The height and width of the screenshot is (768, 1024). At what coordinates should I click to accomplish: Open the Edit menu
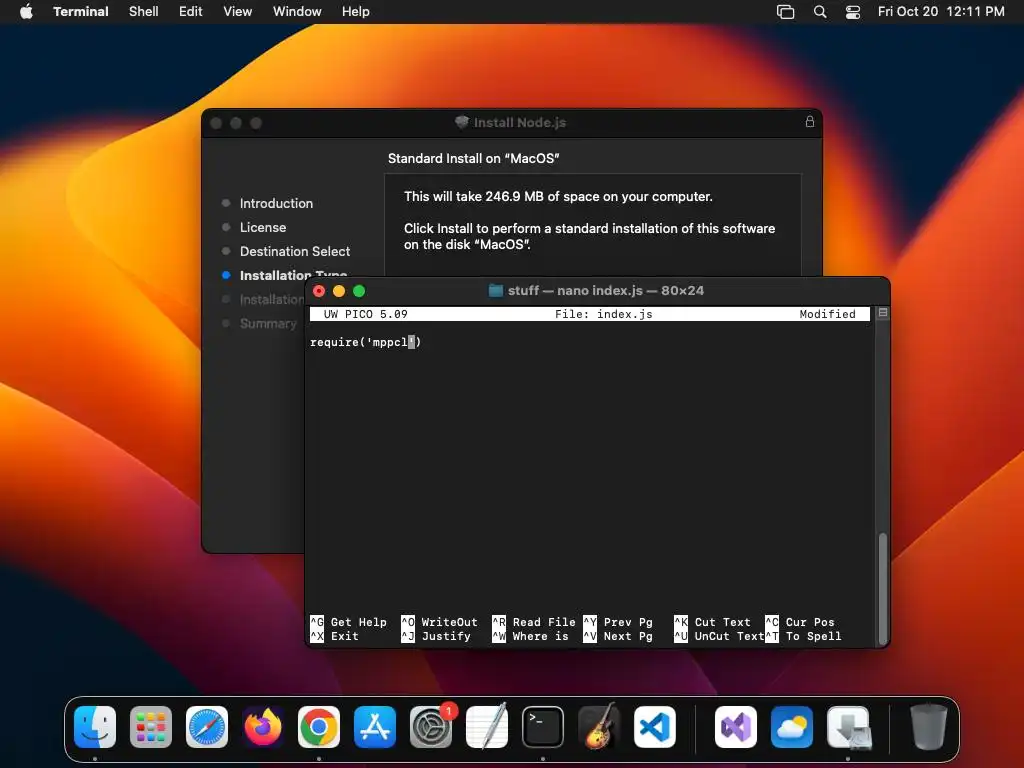191,11
